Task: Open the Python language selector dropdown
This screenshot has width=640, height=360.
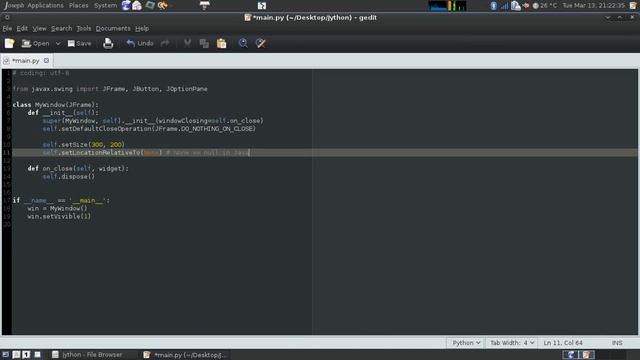Action: tap(466, 343)
